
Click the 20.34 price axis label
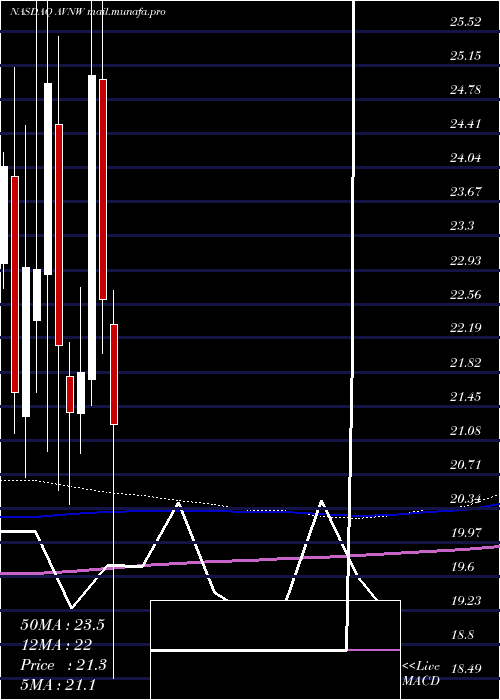coord(466,498)
